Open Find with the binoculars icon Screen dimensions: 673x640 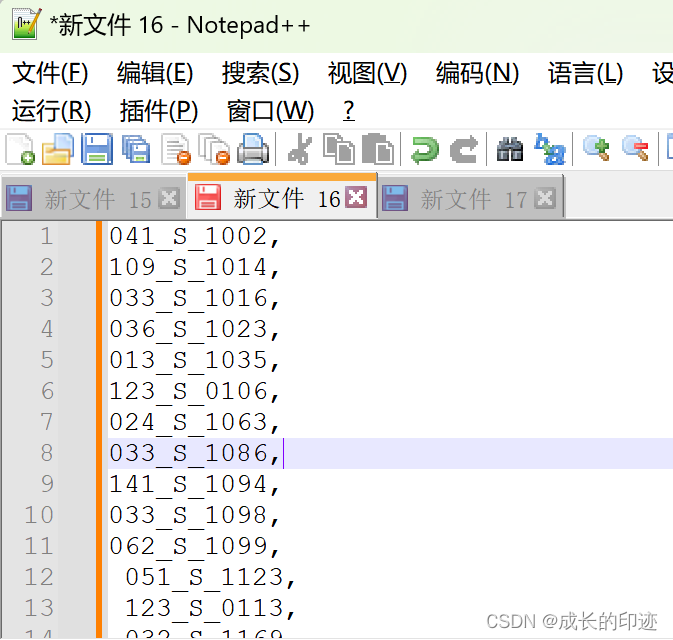point(510,149)
